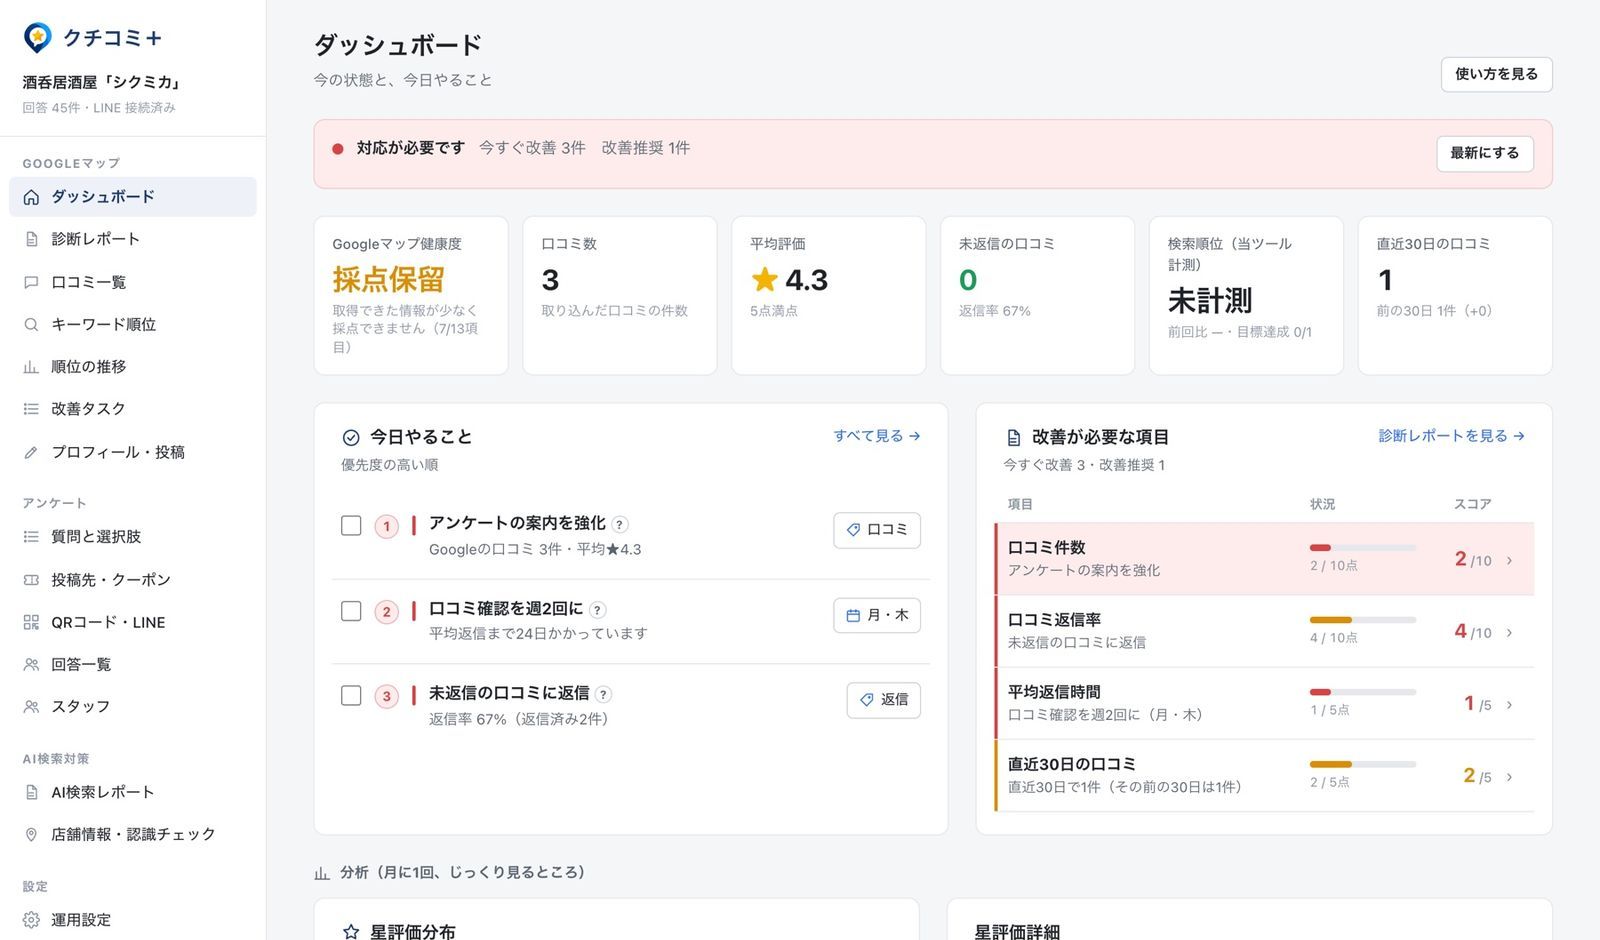Check the アンケートの案内を強化 task checkbox
1600x940 pixels.
coord(351,525)
